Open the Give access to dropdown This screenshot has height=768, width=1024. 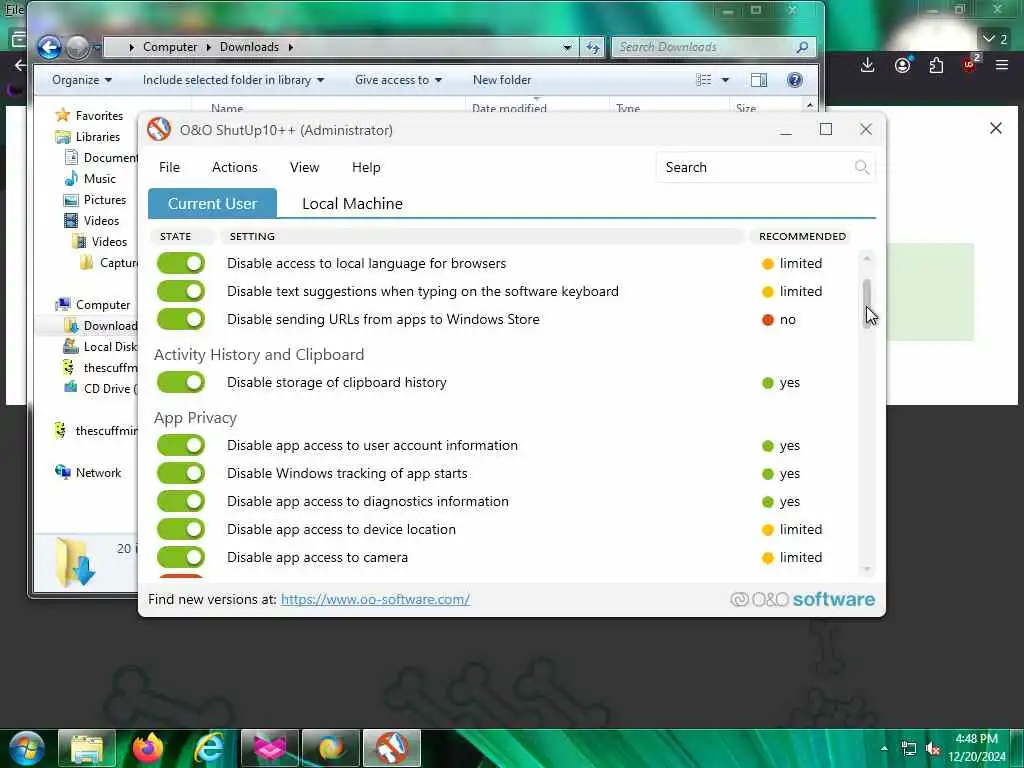tap(398, 80)
